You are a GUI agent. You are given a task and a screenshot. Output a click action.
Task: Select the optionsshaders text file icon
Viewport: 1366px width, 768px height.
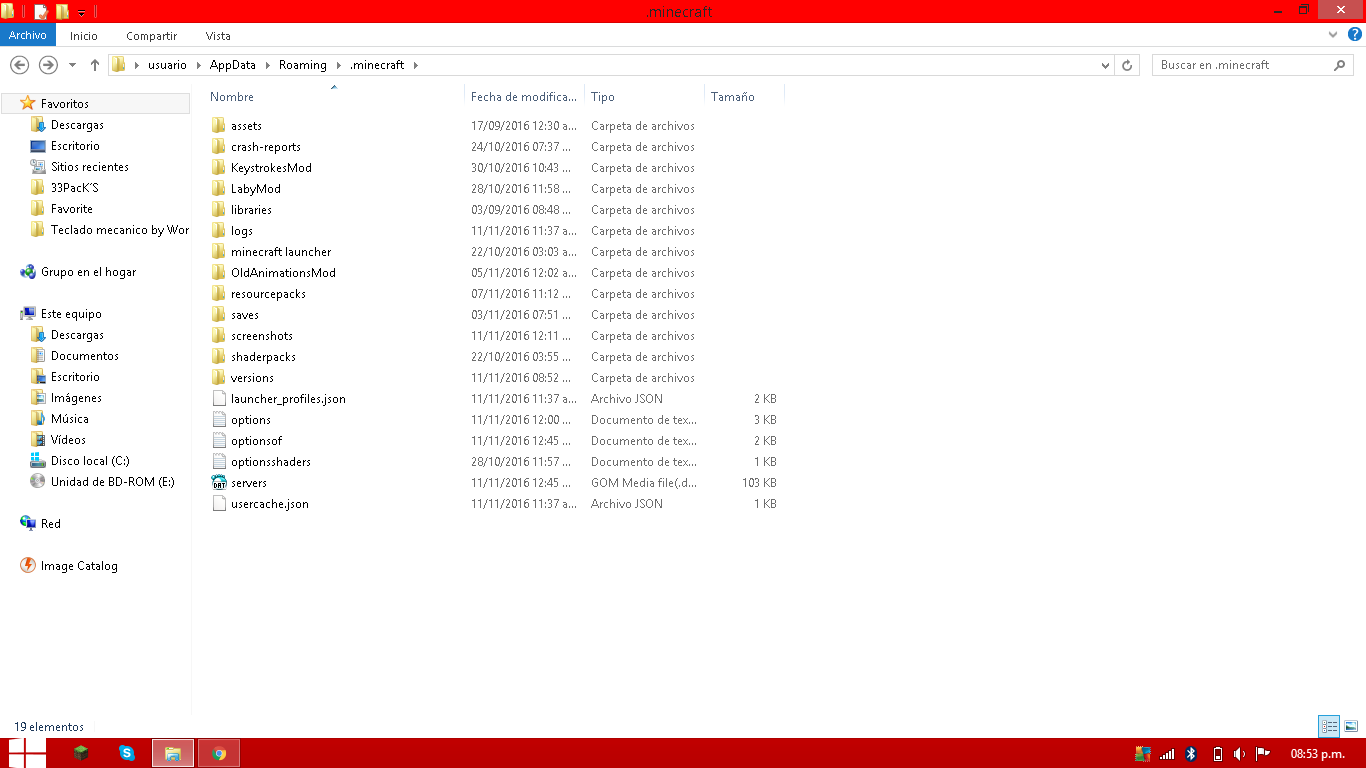point(220,462)
